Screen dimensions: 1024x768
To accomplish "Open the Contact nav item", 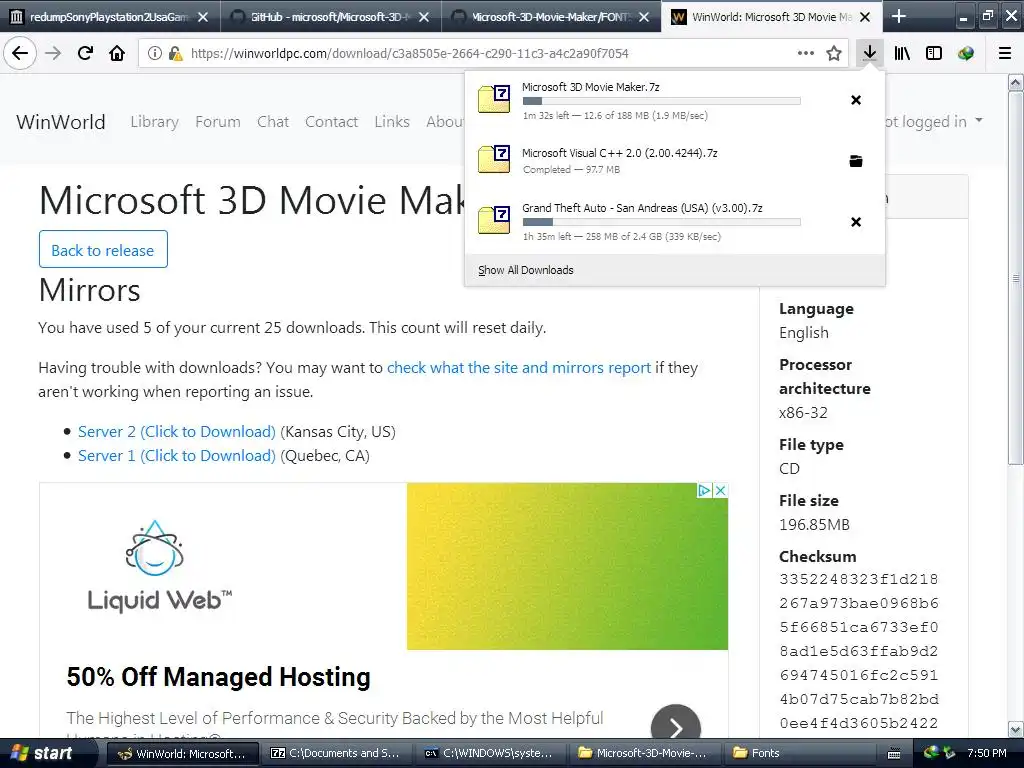I will [331, 121].
